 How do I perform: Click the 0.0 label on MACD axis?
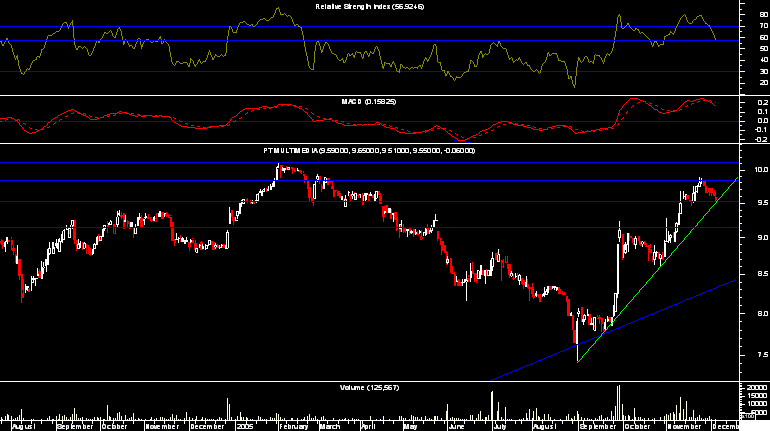coord(763,121)
